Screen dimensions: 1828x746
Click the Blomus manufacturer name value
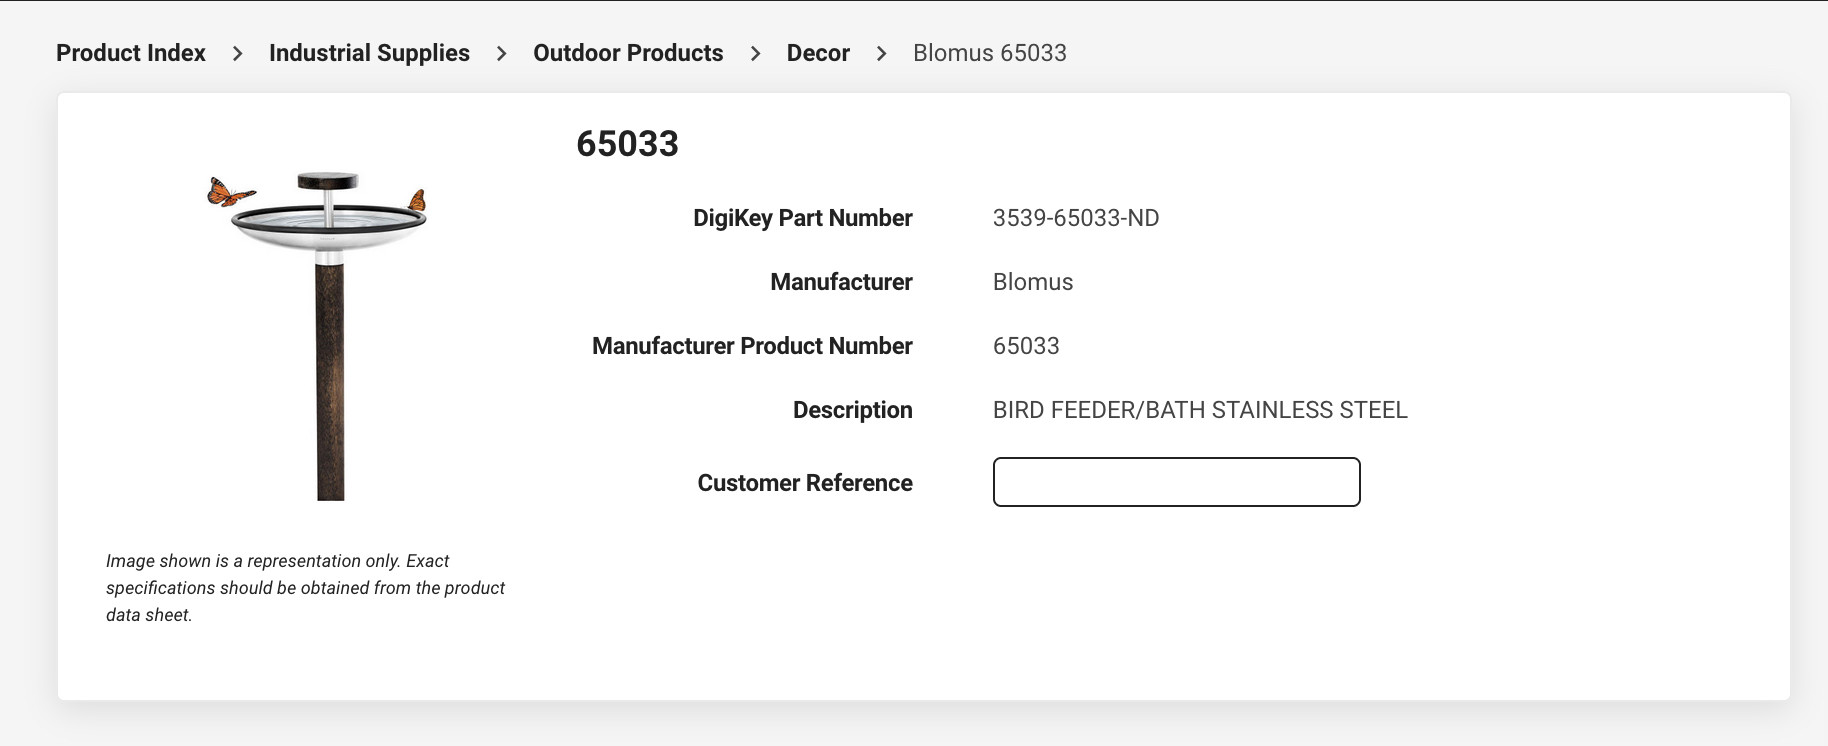coord(1033,282)
